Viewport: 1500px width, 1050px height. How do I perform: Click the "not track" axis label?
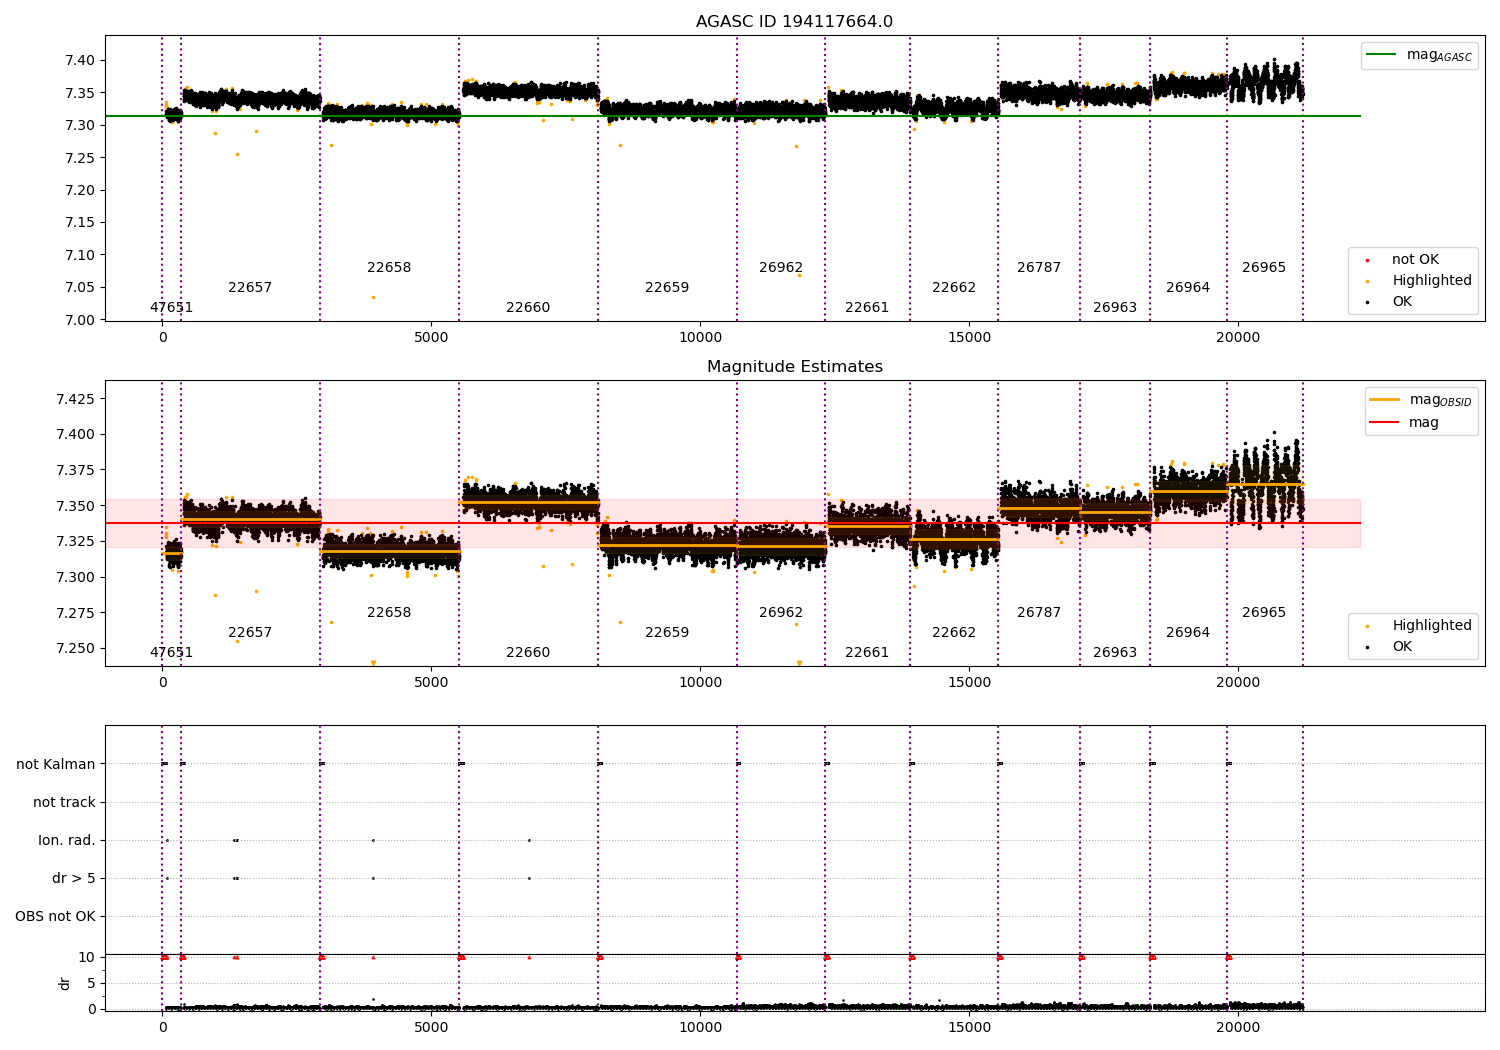click(x=64, y=802)
